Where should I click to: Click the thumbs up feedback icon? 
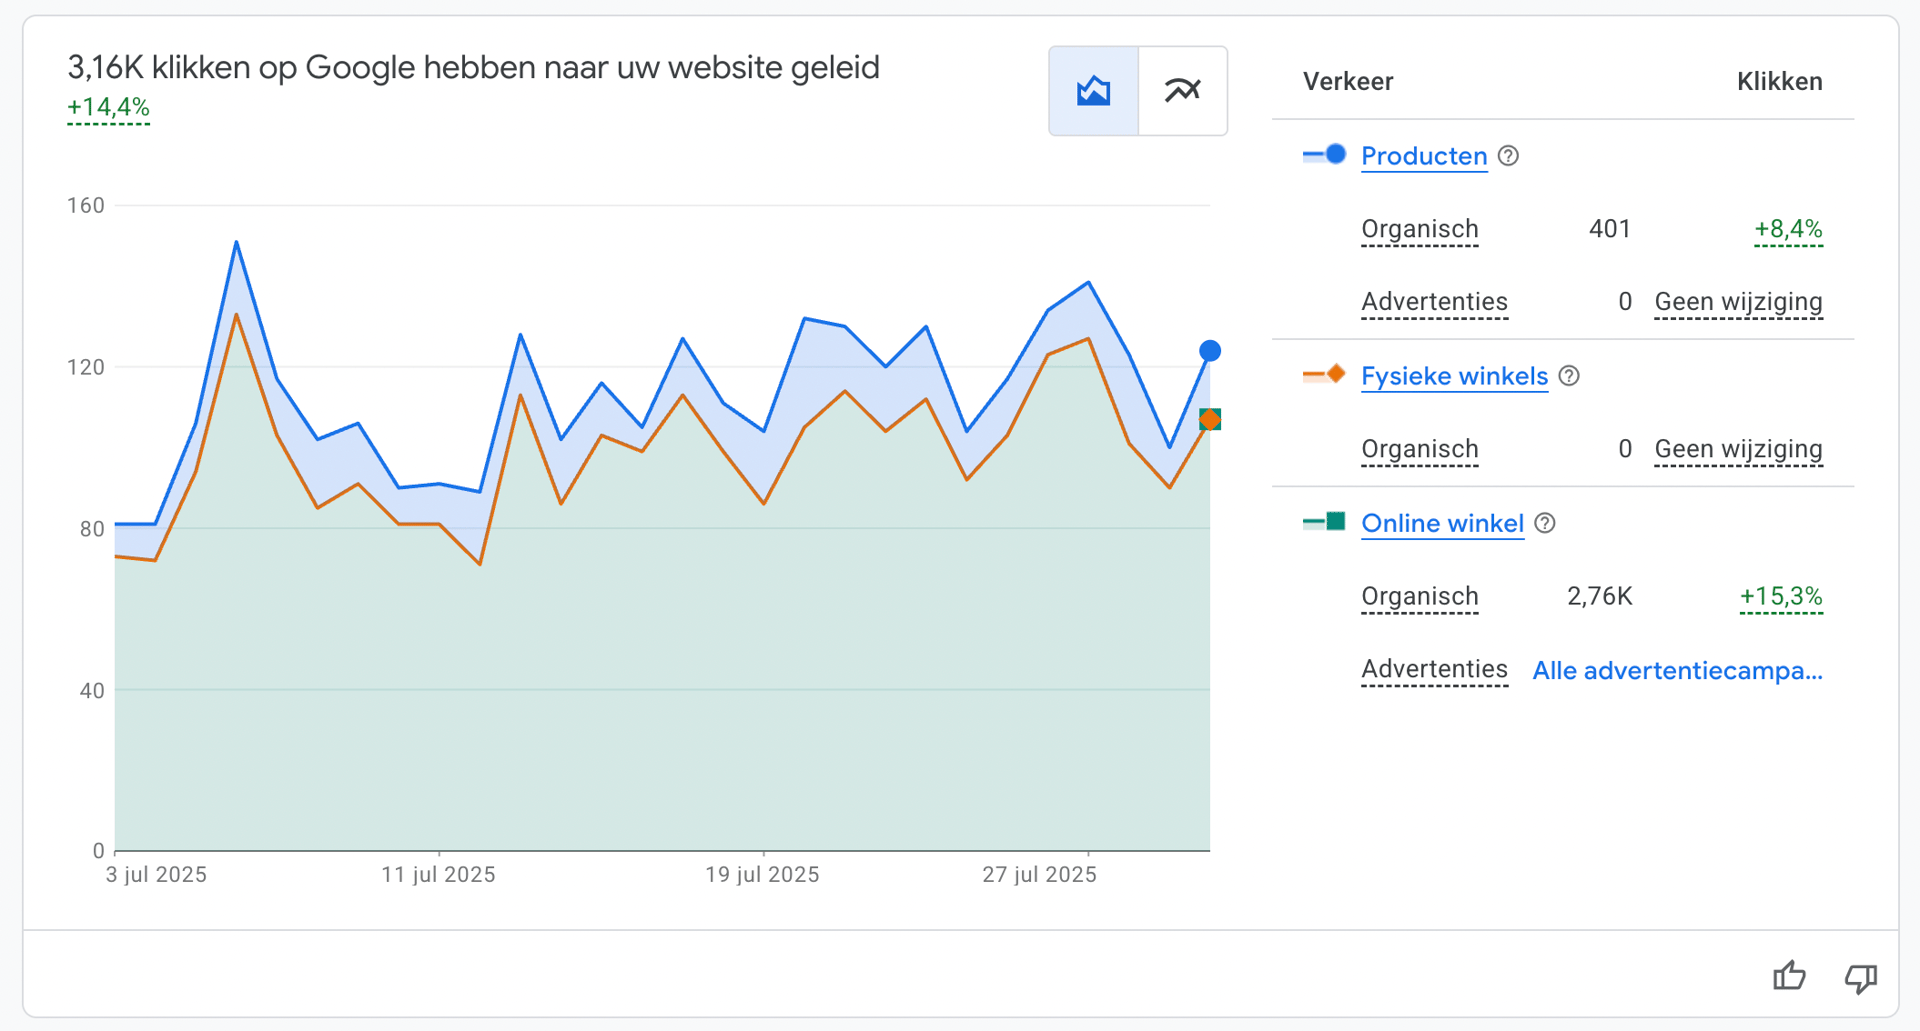tap(1789, 975)
